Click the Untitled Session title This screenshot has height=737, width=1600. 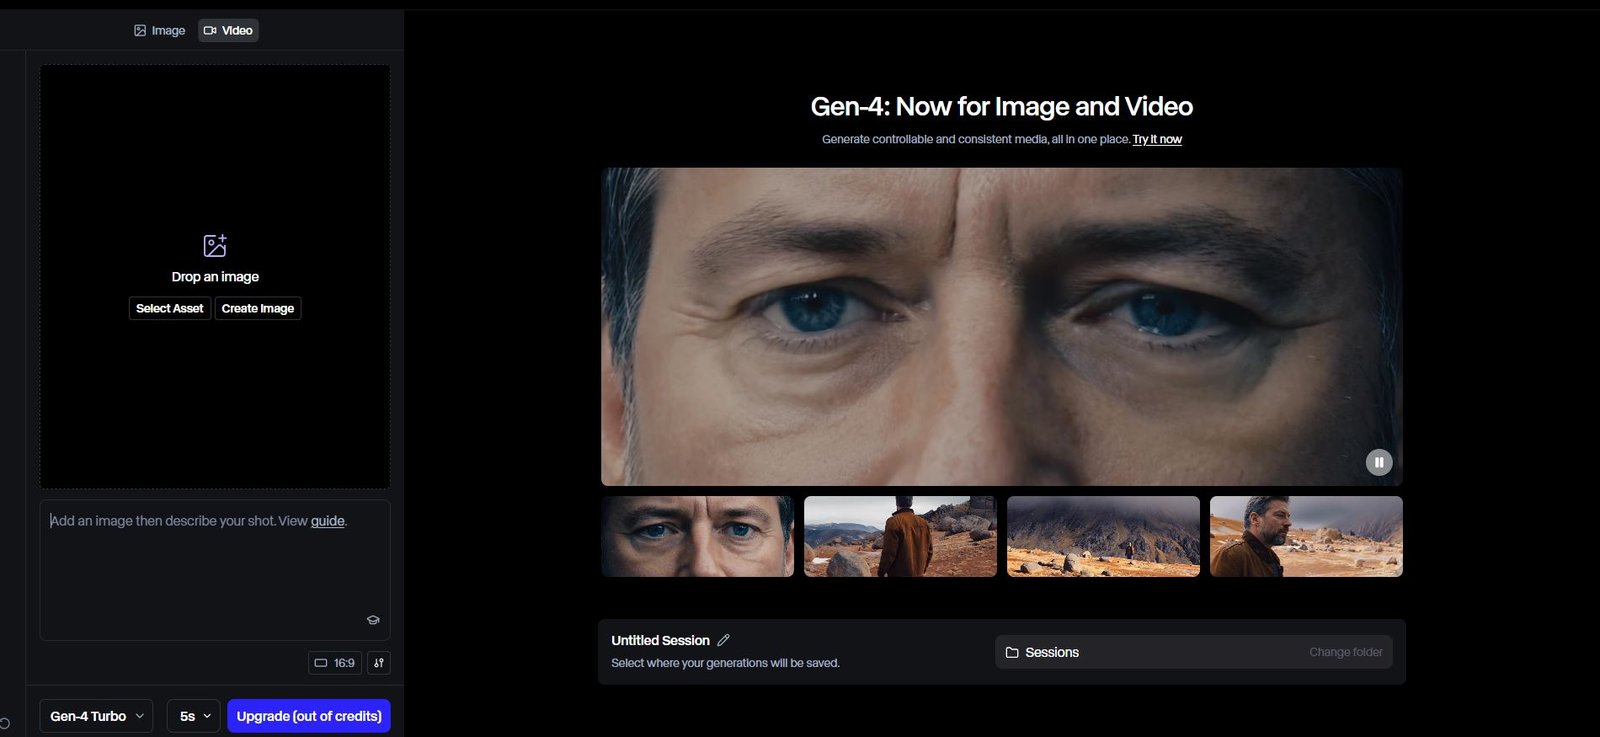[660, 640]
